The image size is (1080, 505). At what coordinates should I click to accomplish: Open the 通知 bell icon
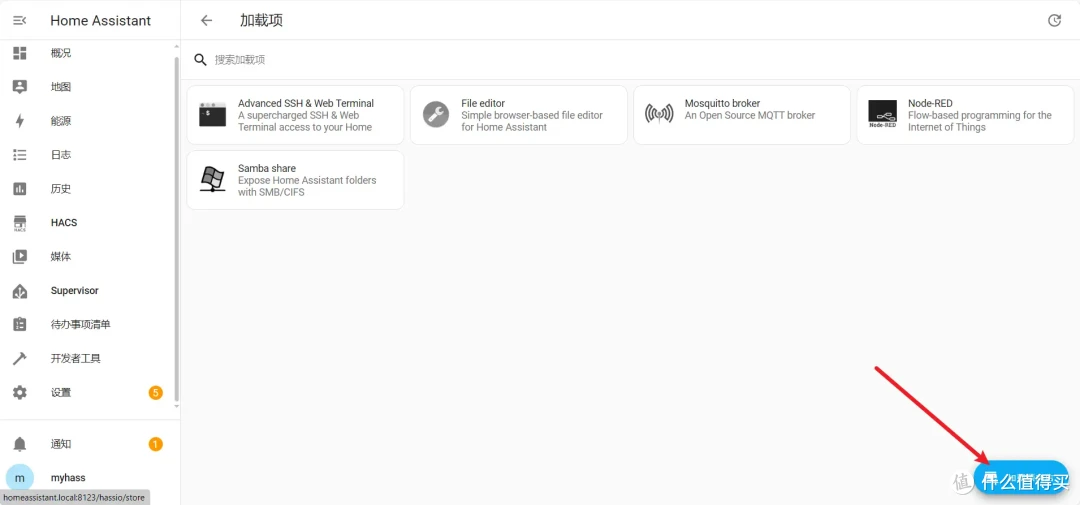19,444
